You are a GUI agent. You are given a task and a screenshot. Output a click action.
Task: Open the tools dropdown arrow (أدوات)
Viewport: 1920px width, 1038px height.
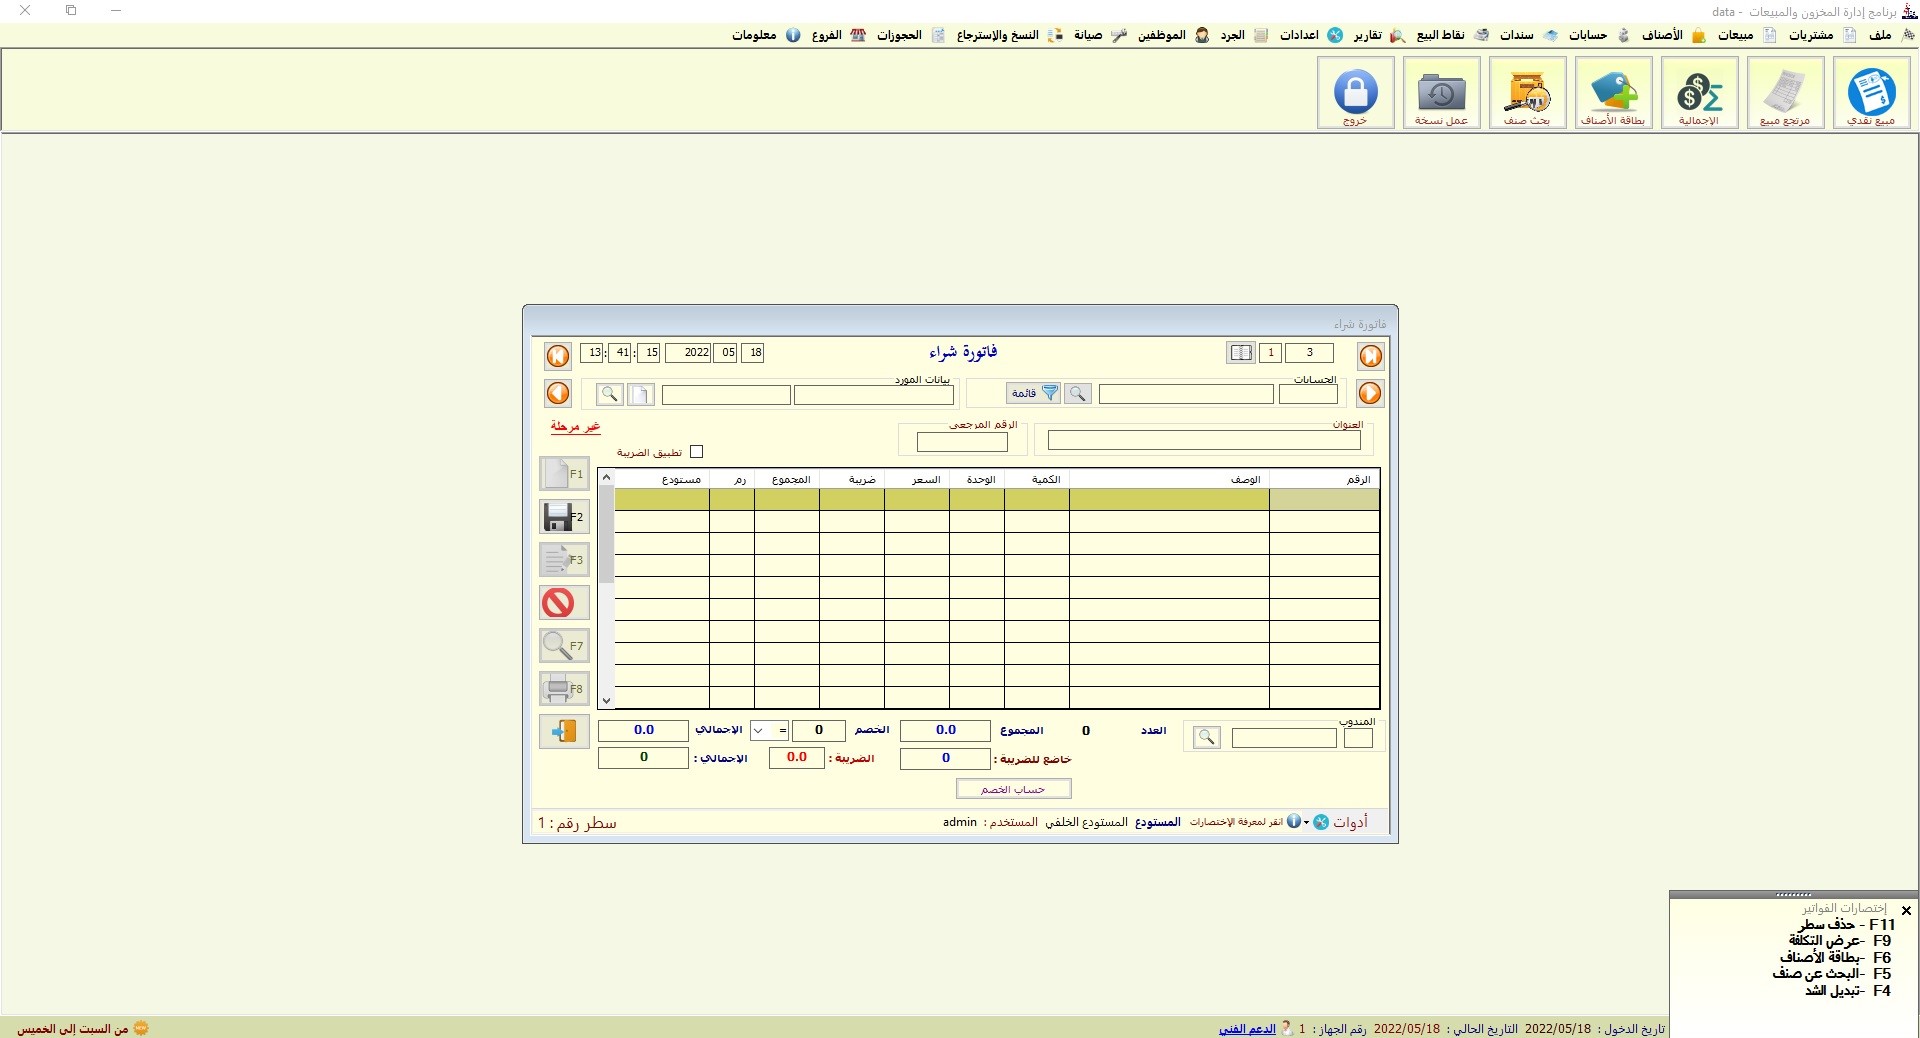1306,823
